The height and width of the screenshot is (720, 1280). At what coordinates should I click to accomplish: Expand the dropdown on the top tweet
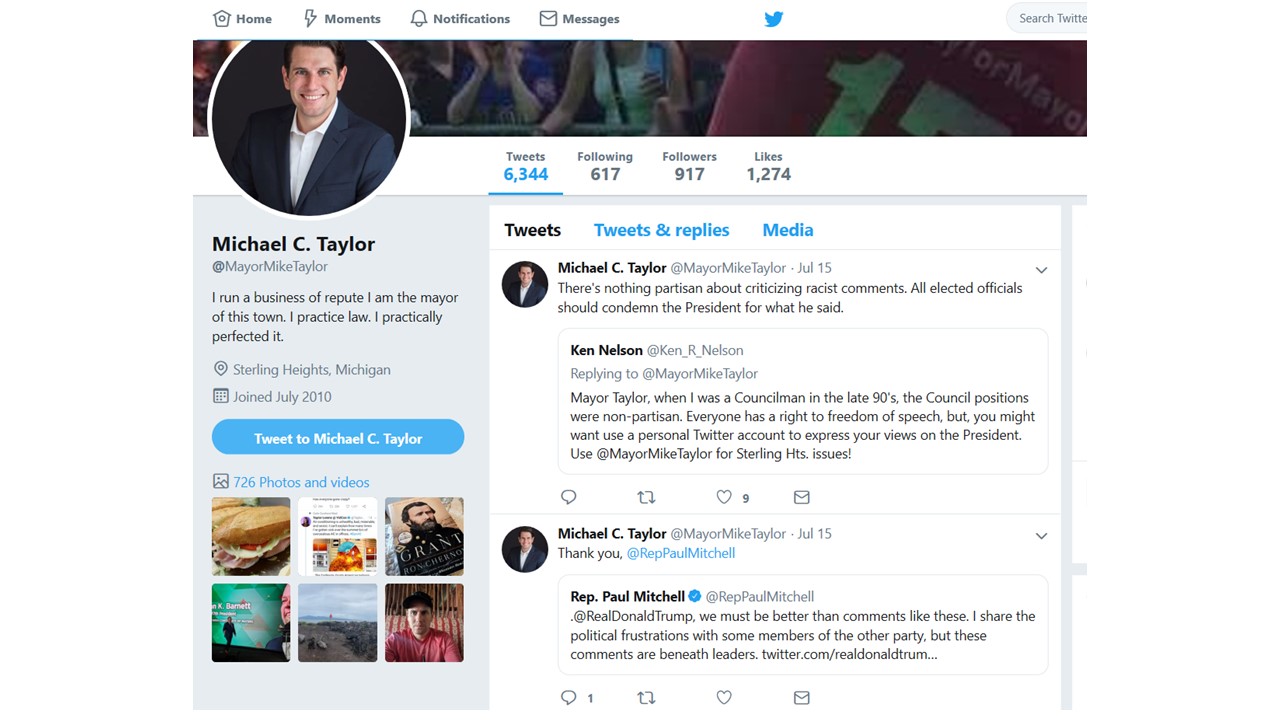click(1041, 269)
